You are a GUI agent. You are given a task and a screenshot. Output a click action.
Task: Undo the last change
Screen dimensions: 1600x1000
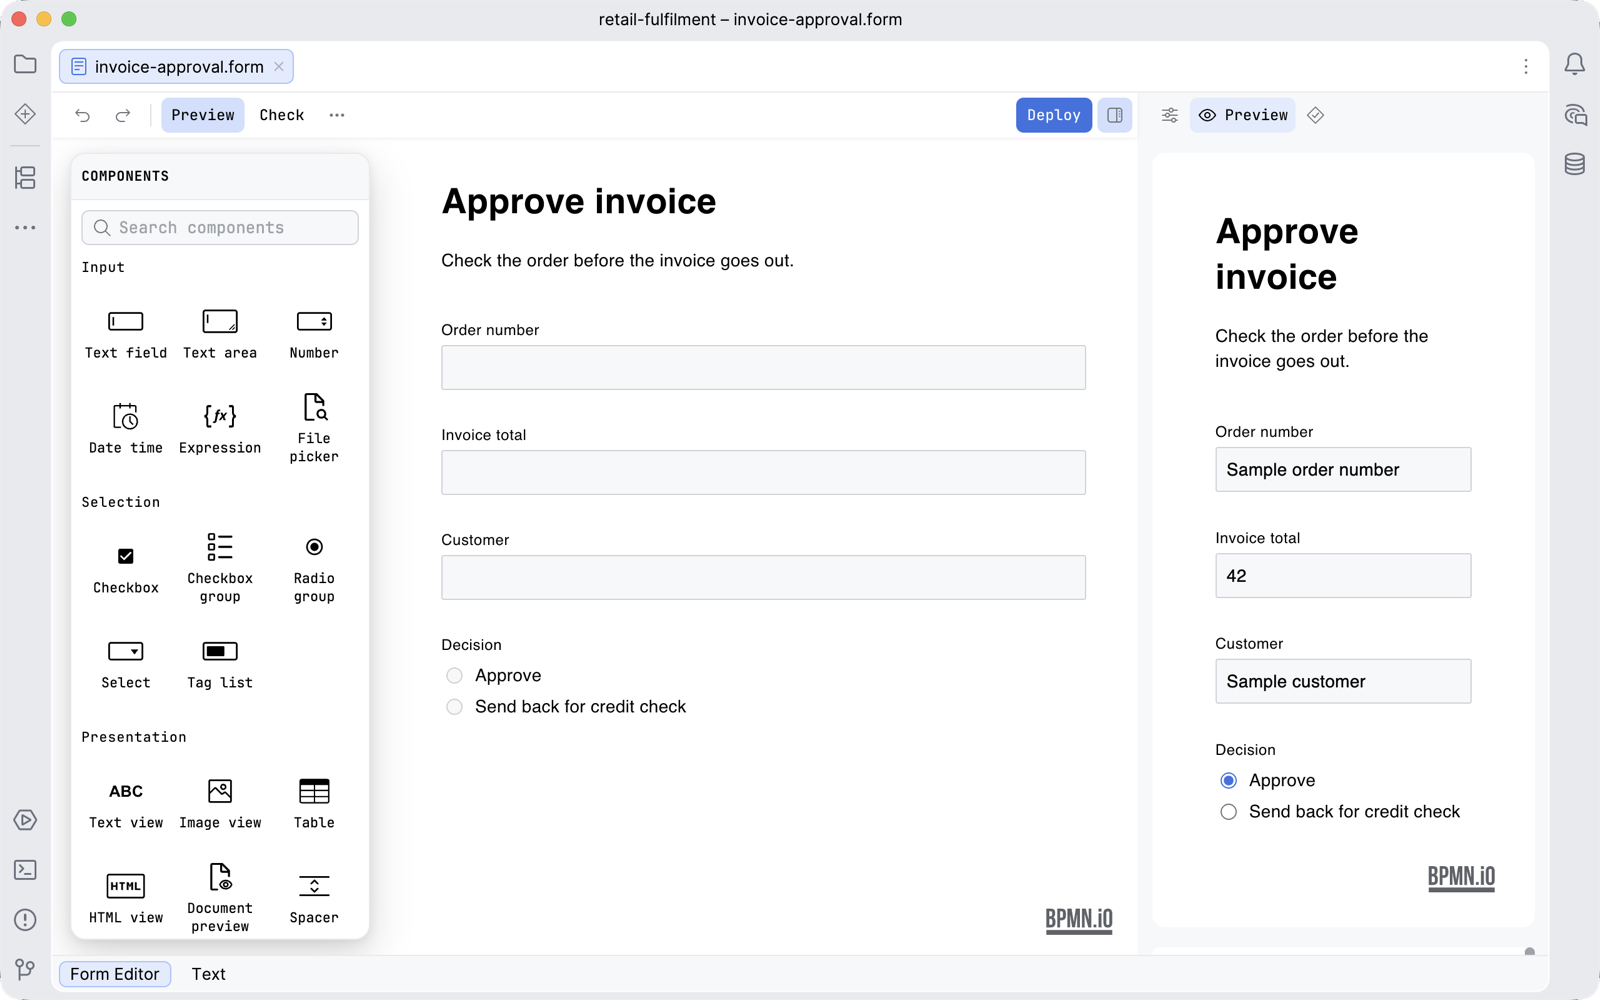point(83,115)
